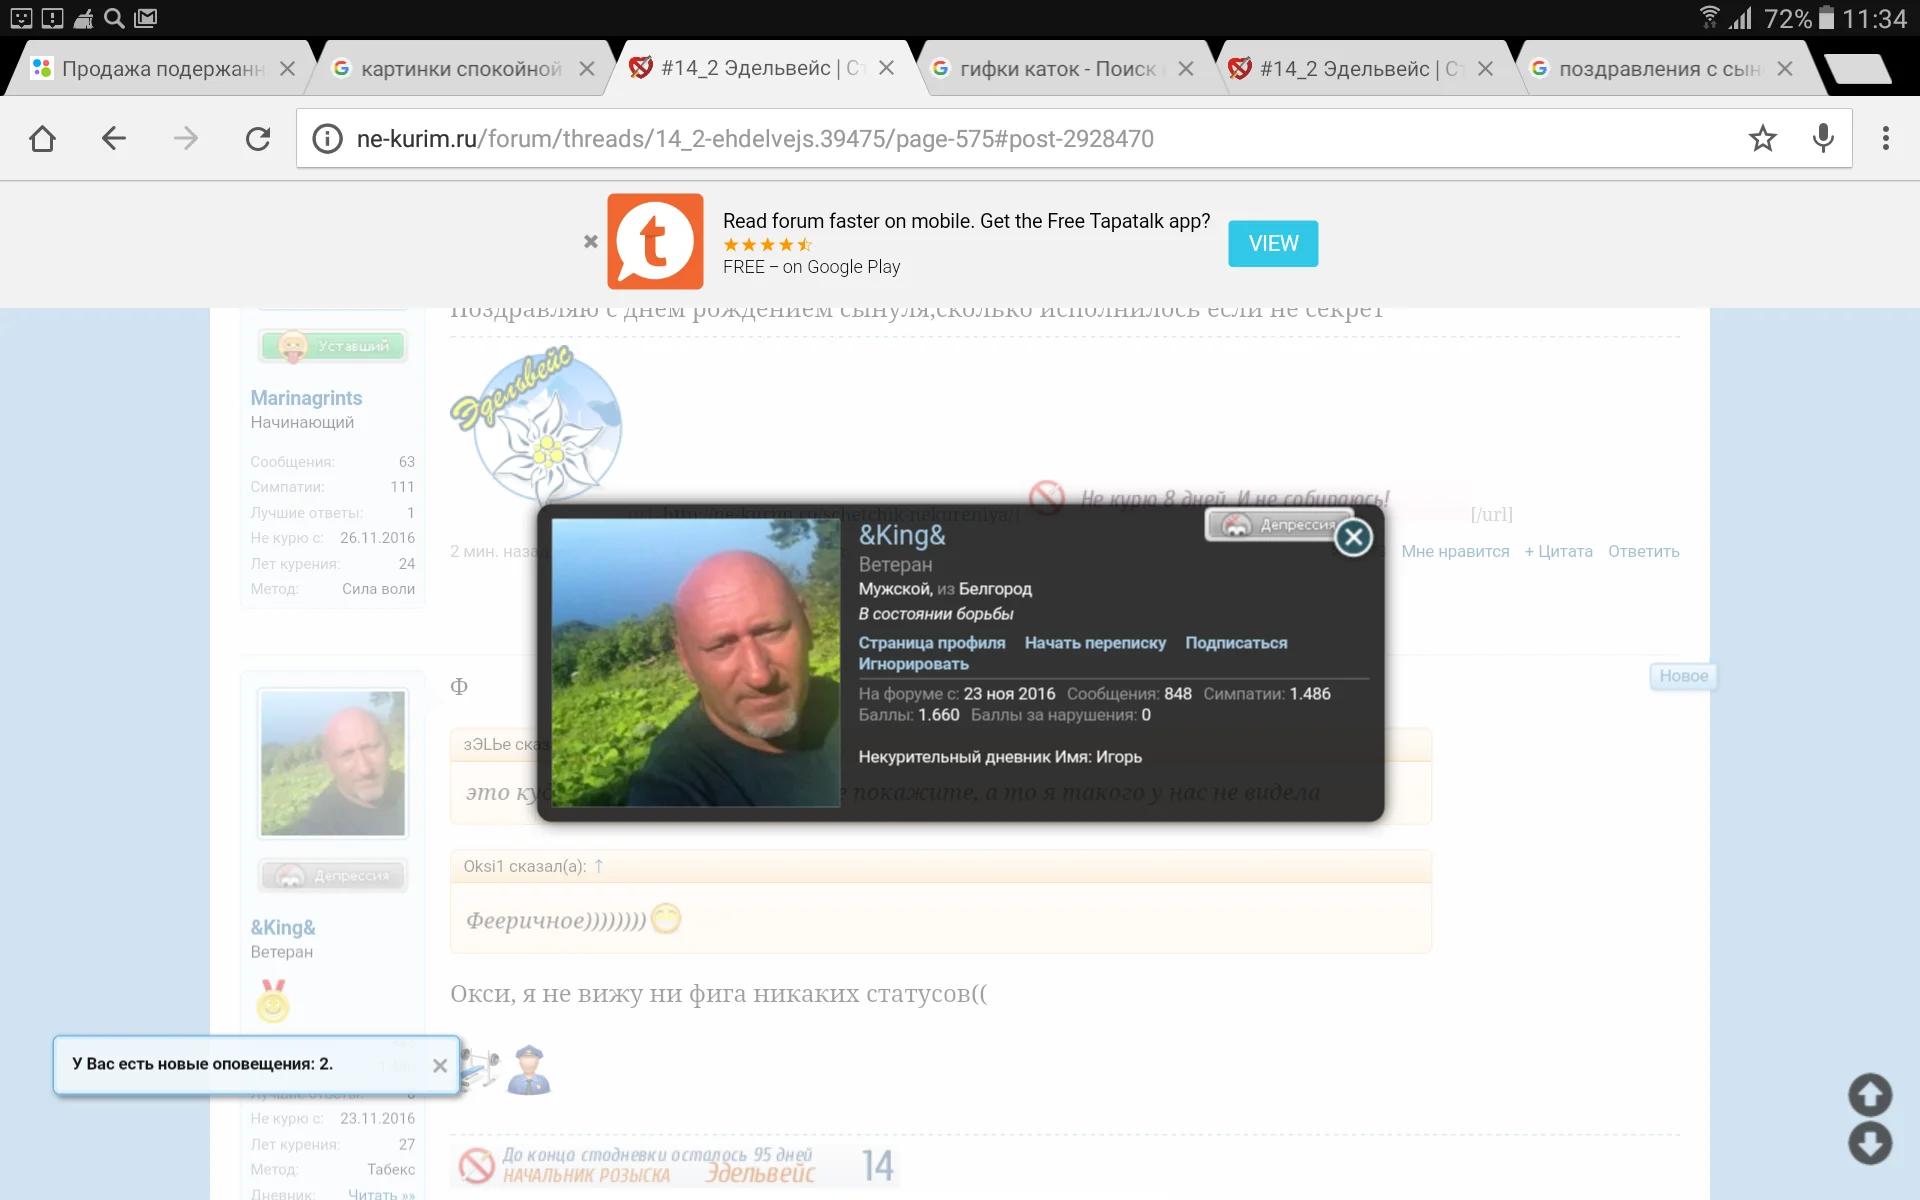This screenshot has width=1920, height=1200.
Task: Bookmark this page with the star icon
Action: 1762,138
